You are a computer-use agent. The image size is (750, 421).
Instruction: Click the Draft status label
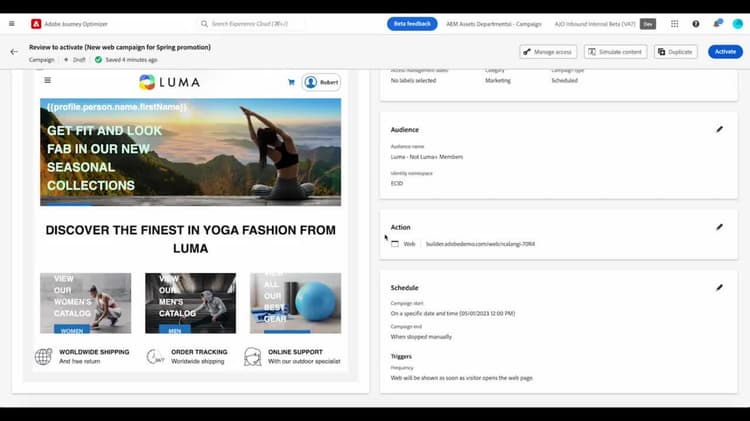click(79, 60)
